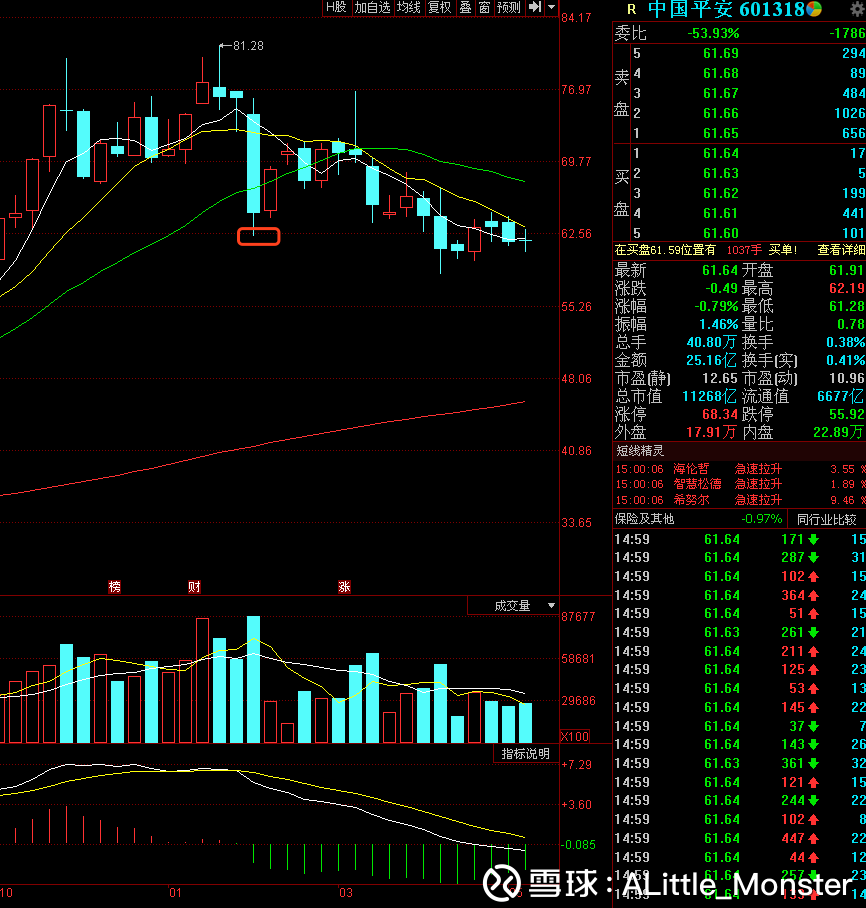The height and width of the screenshot is (908, 866).
Task: Click the 保险及其他 sector label
Action: pos(644,519)
